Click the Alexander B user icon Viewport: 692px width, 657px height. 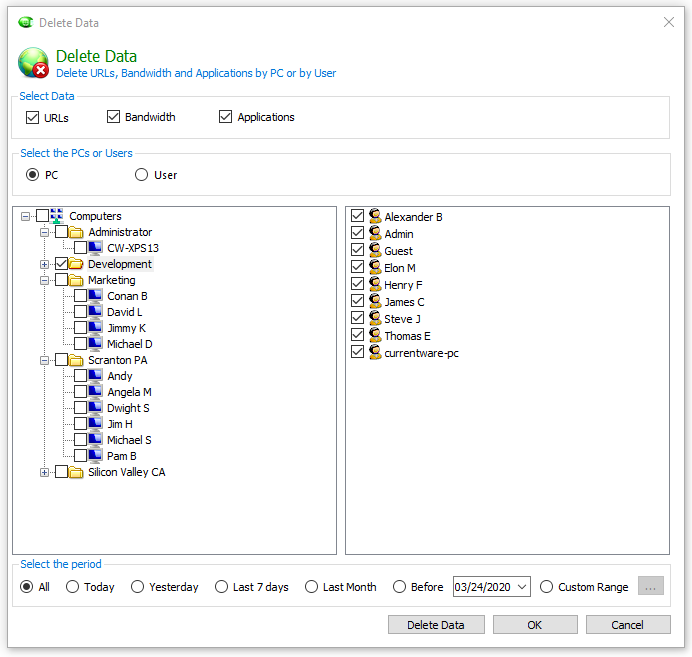375,216
